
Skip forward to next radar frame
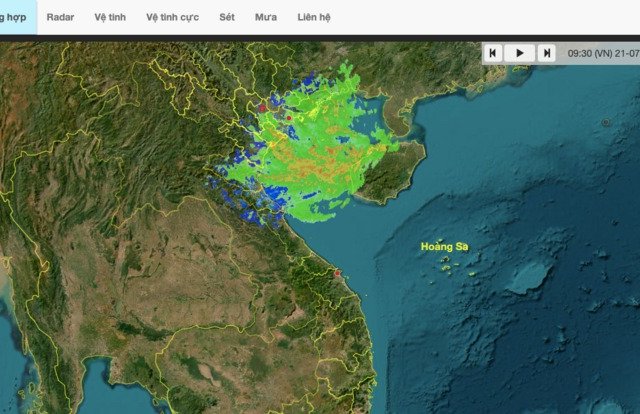tap(546, 53)
